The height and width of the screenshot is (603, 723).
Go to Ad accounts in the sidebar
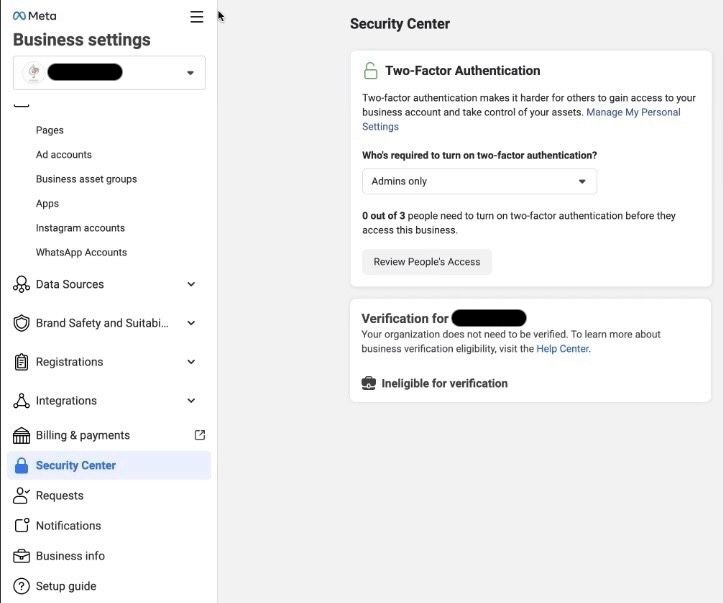tap(64, 155)
